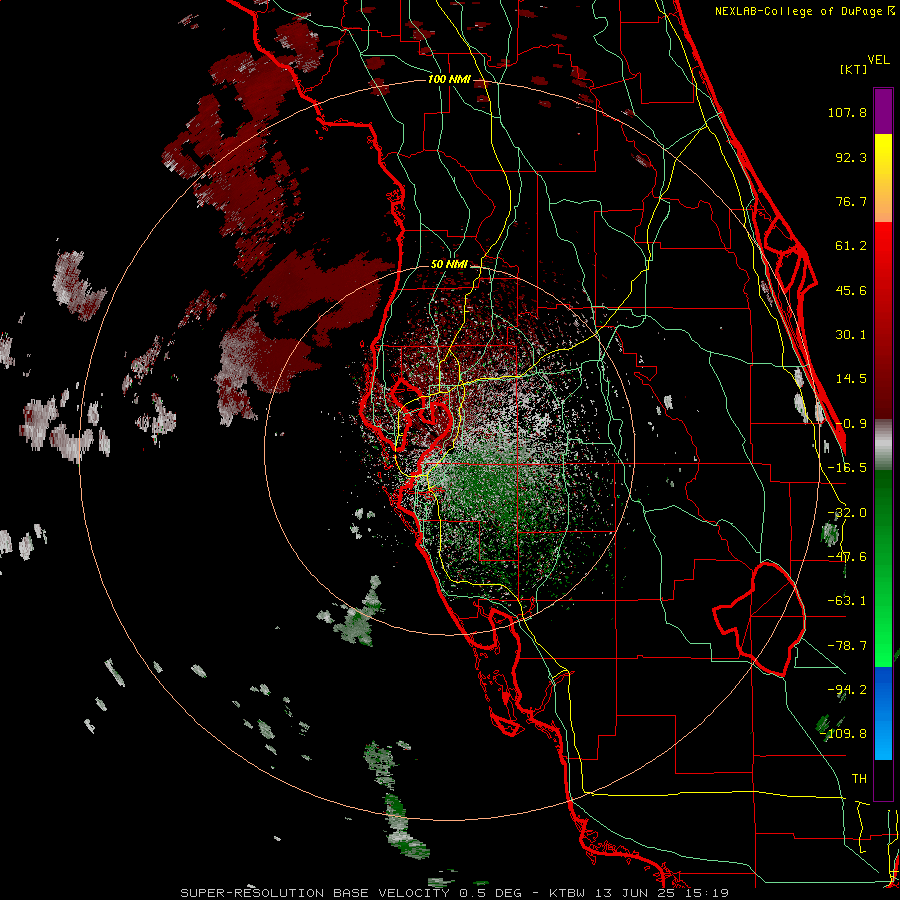Screen dimensions: 900x900
Task: Click the TH threshold label in legend
Action: pos(859,779)
